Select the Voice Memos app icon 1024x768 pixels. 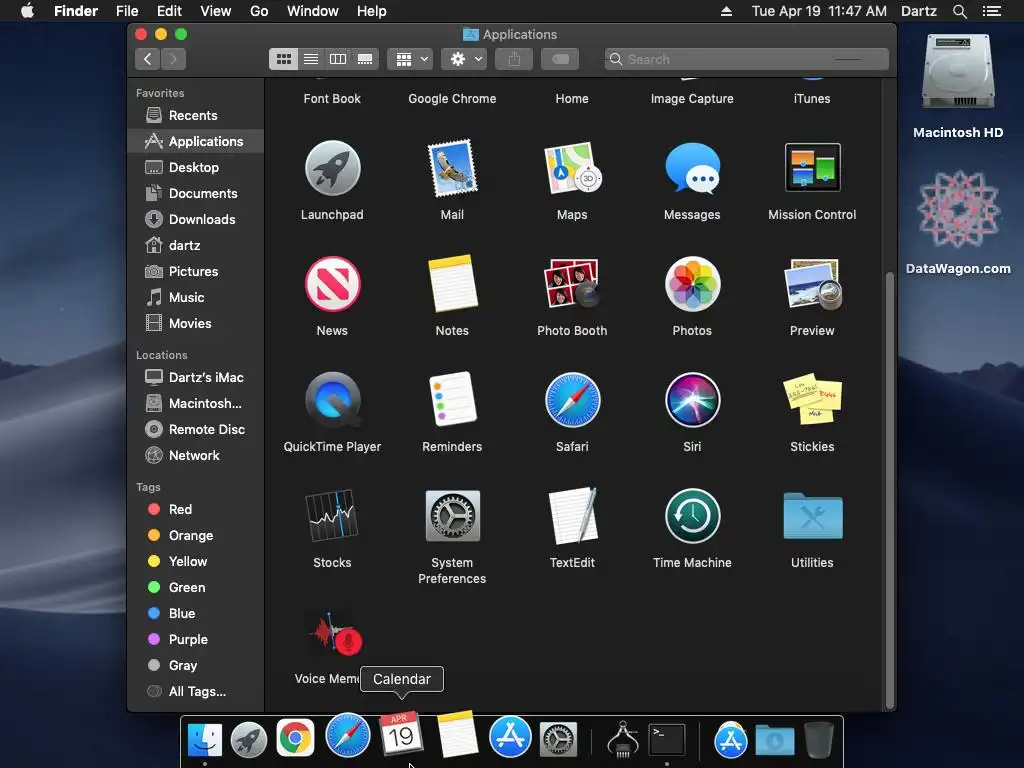pos(334,633)
